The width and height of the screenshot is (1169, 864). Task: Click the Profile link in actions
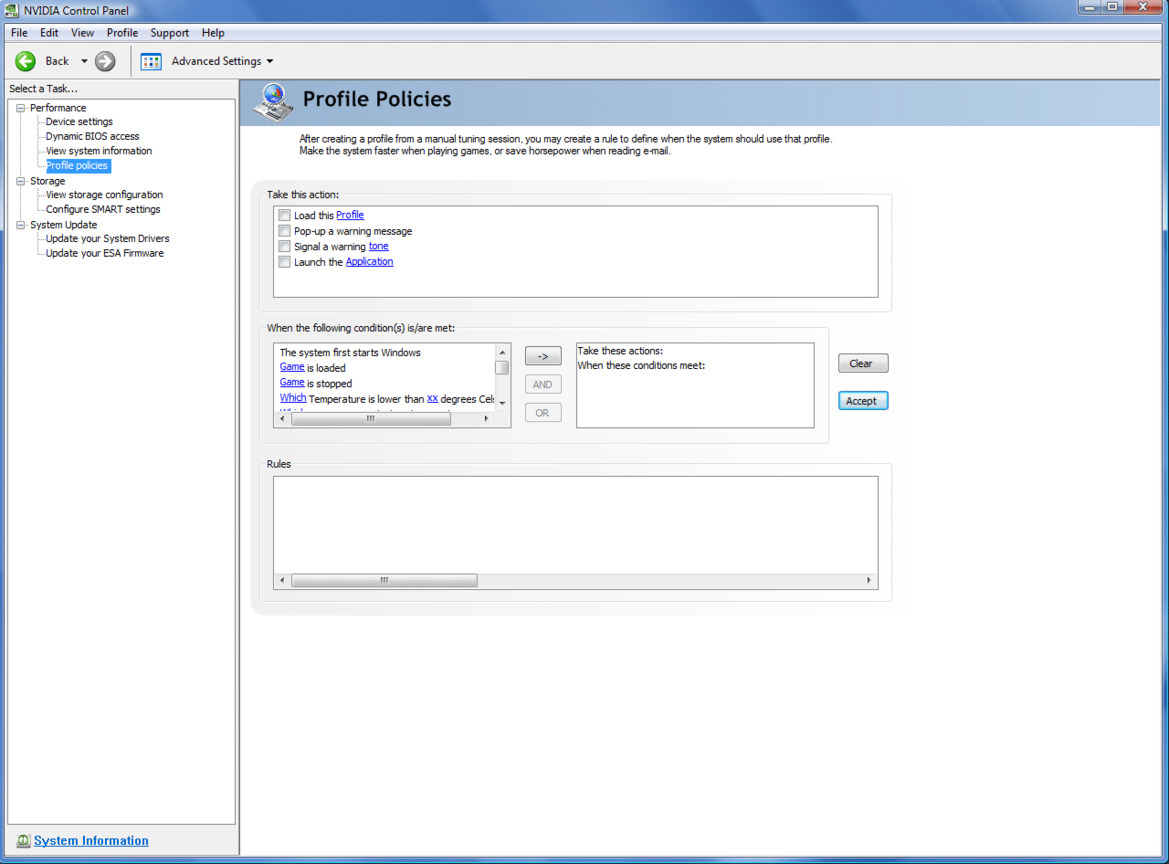[350, 215]
